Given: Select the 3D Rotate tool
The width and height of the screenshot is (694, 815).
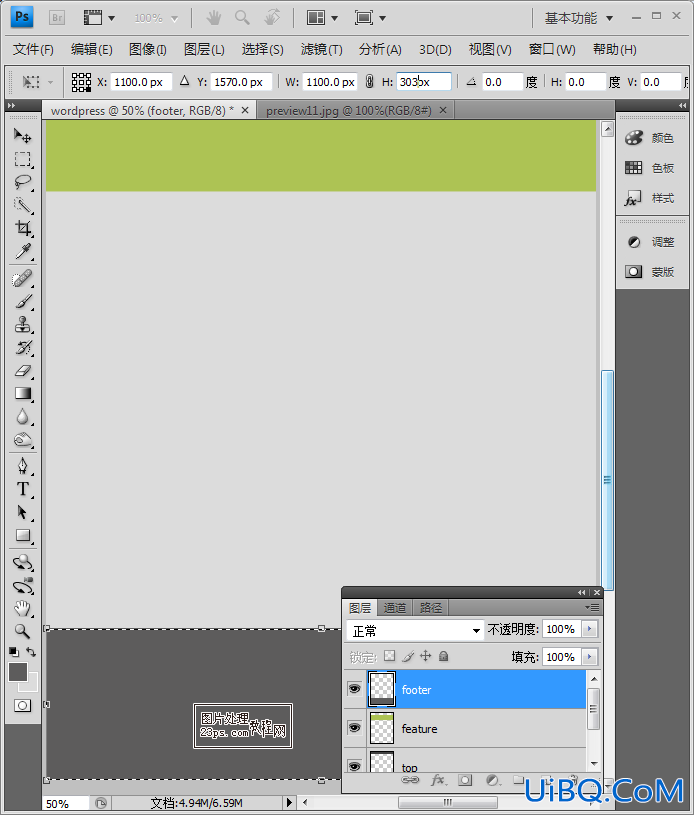Looking at the screenshot, I should [22, 562].
